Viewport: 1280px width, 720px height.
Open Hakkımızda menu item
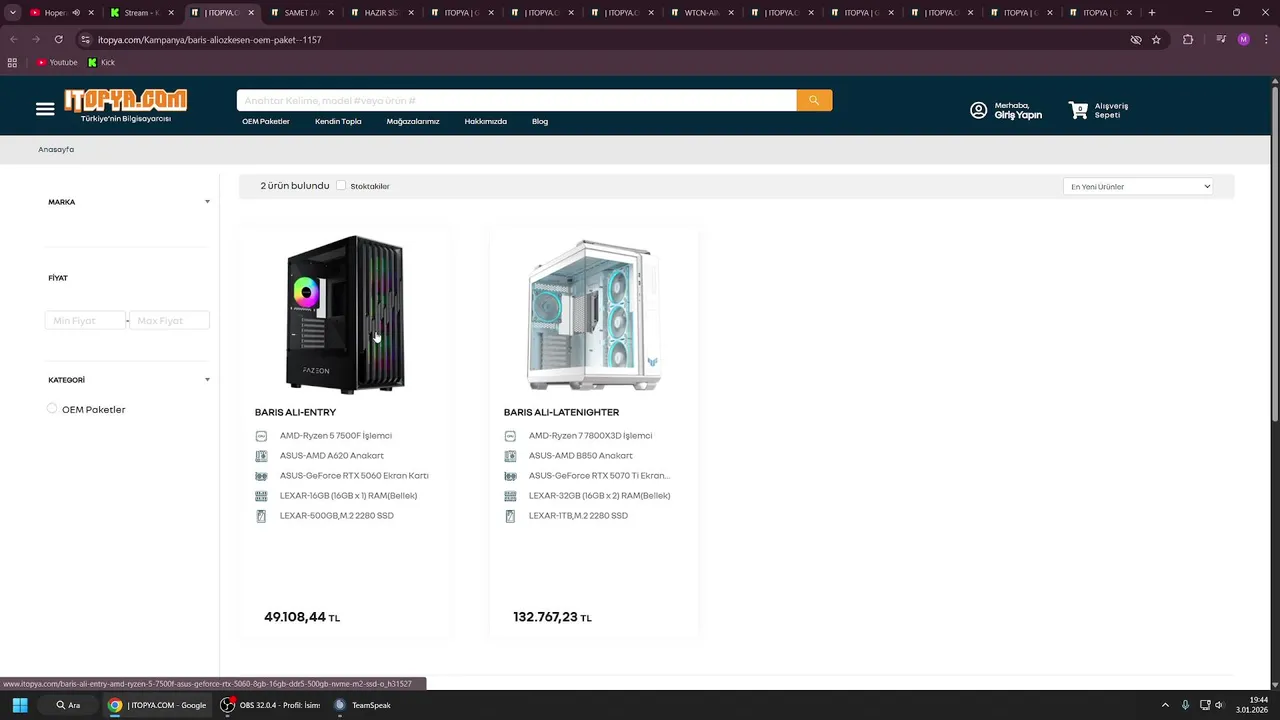click(x=486, y=121)
